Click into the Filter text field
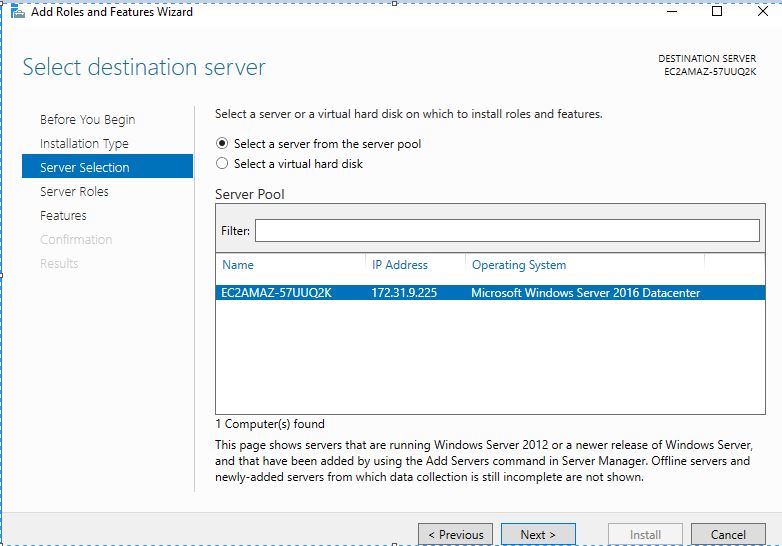Image resolution: width=782 pixels, height=546 pixels. pos(507,231)
